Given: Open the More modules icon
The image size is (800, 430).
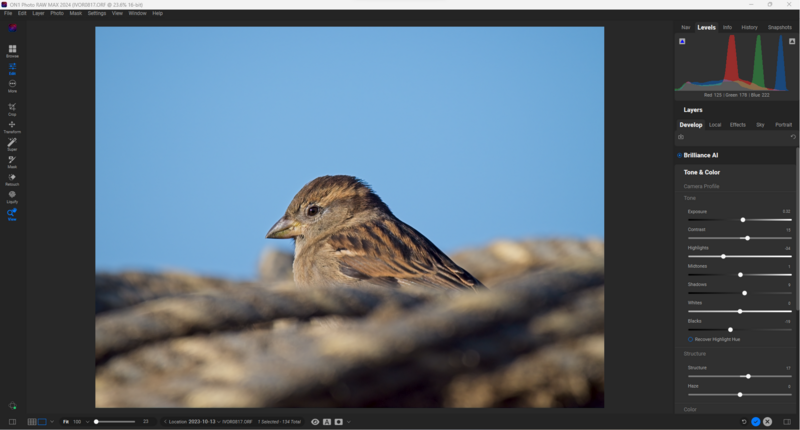Looking at the screenshot, I should 12,86.
